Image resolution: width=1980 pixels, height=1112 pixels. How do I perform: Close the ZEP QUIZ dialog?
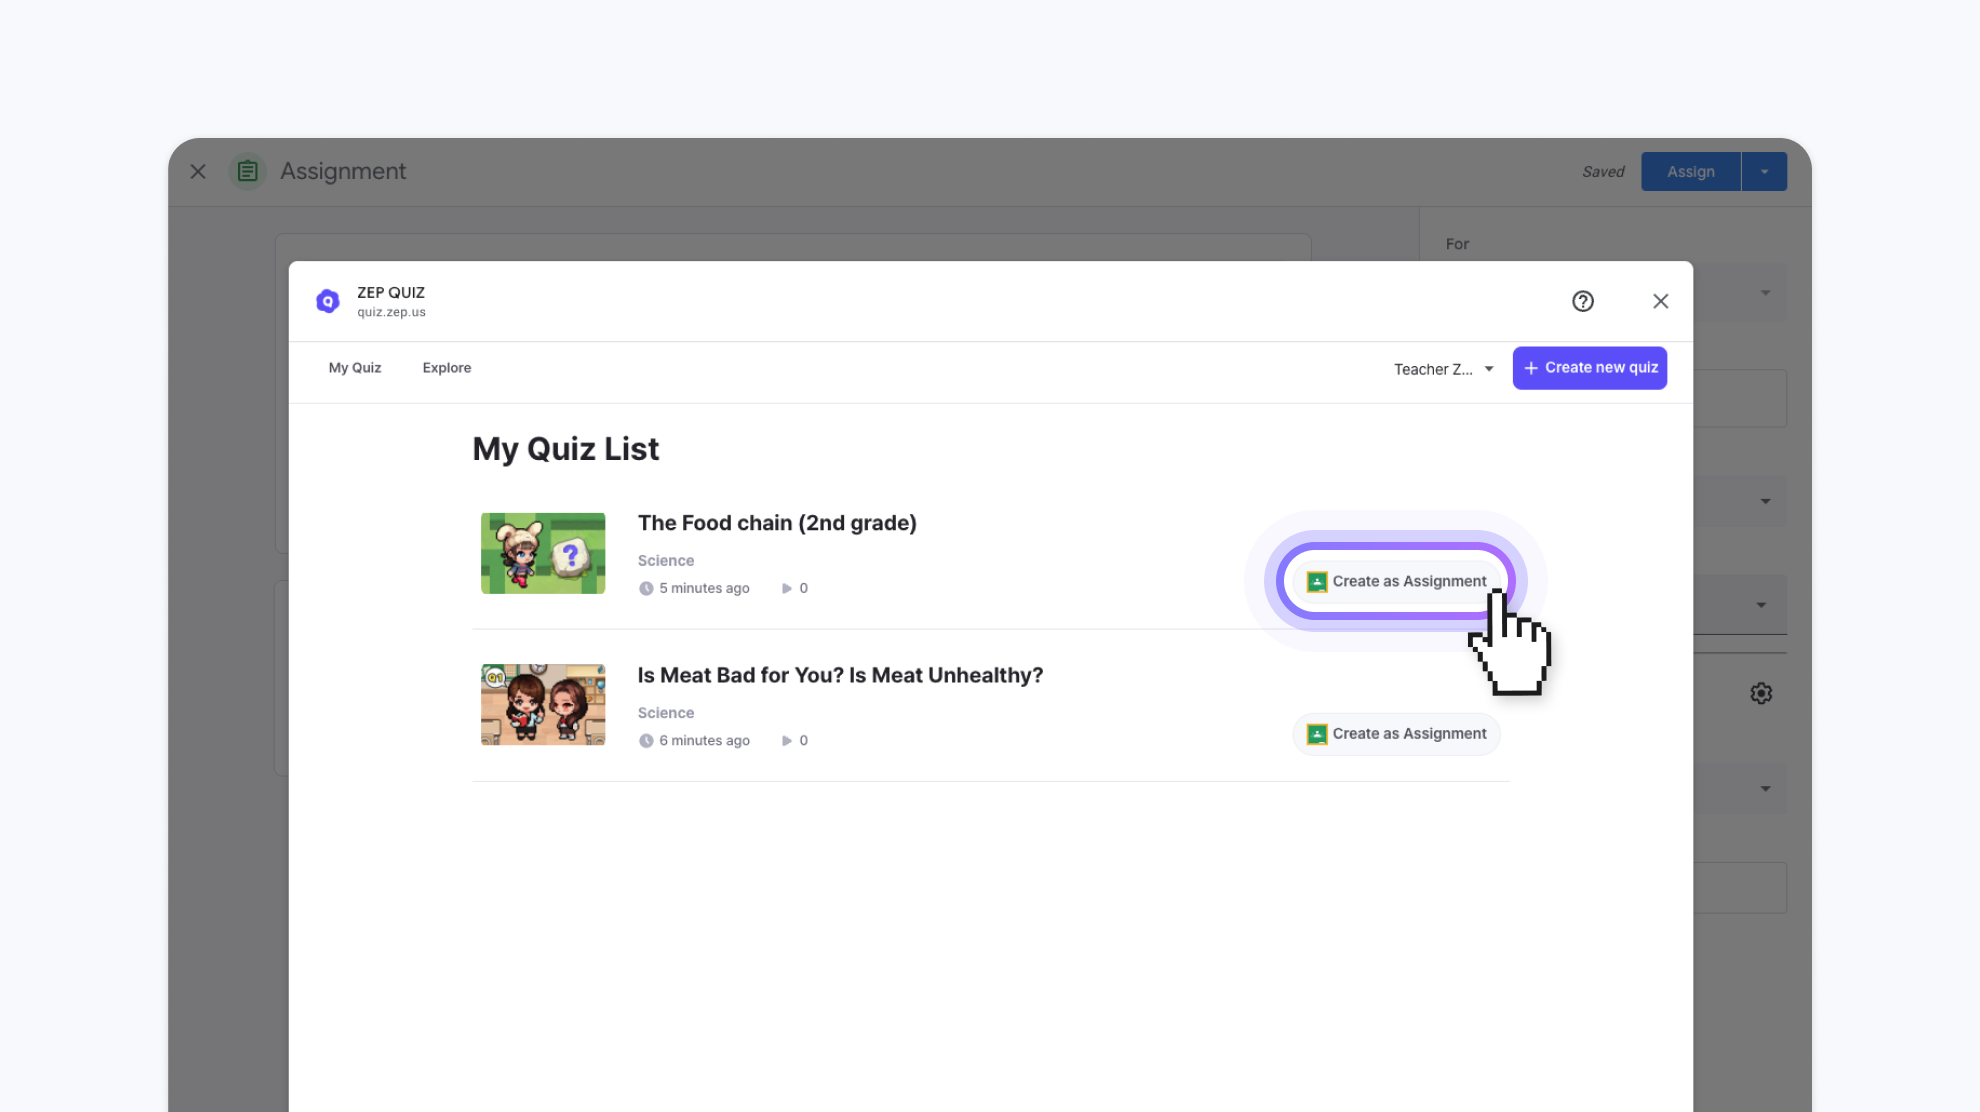click(x=1660, y=301)
